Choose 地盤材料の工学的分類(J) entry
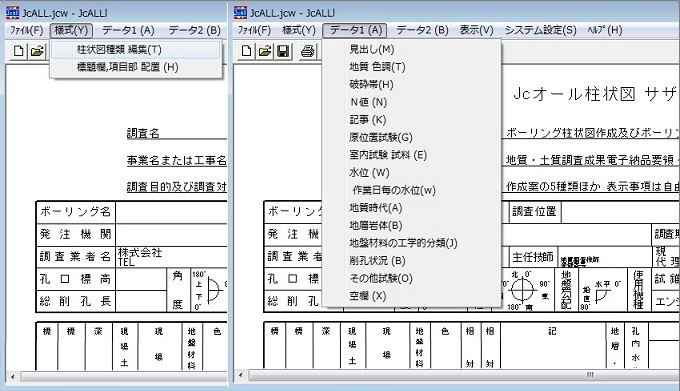680x391 pixels. tap(403, 243)
